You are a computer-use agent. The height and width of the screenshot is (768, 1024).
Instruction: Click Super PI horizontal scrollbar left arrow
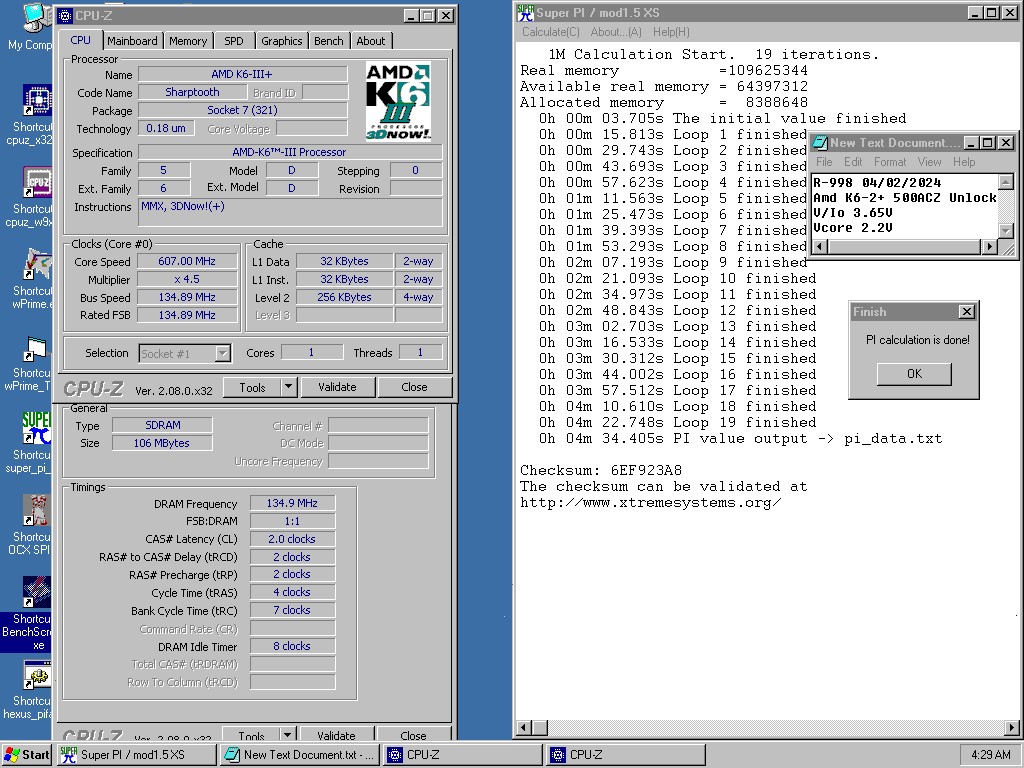[524, 727]
